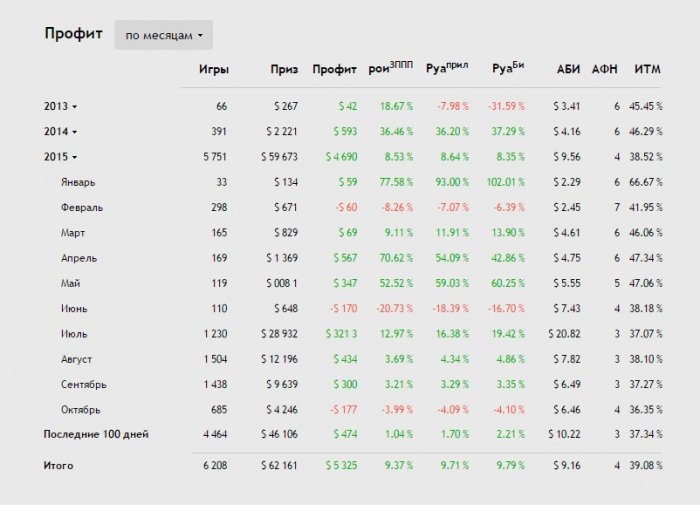Select the Октябрь month row
Screen dimensions: 700x511
[81, 409]
